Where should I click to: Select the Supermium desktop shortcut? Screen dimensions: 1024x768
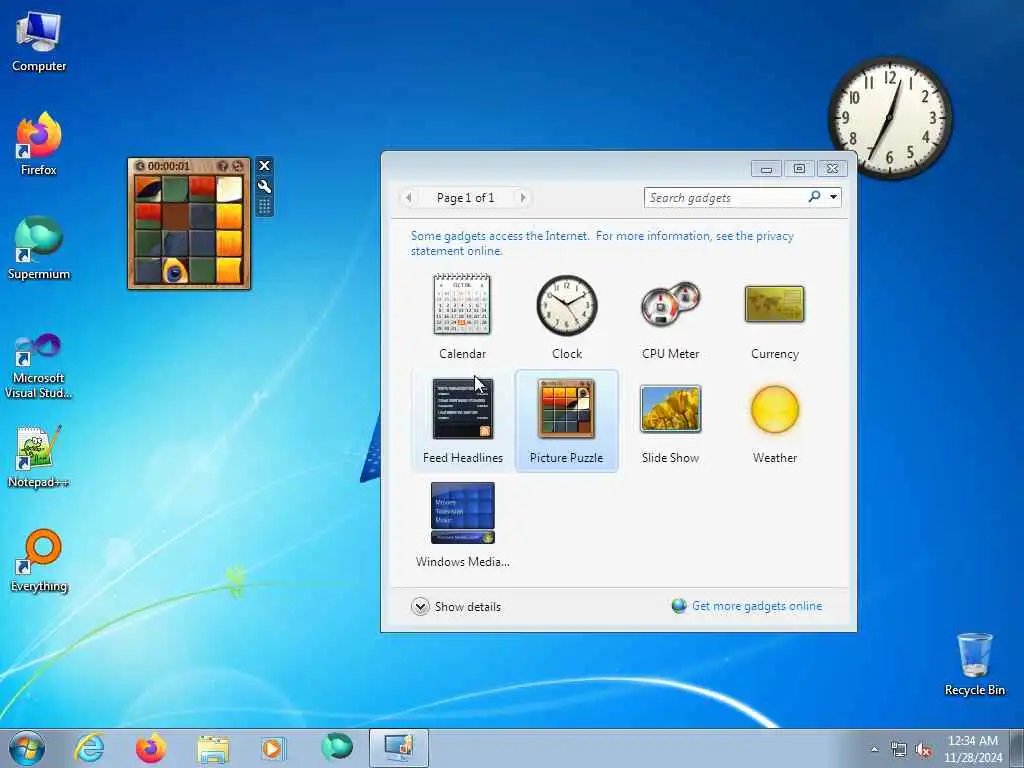coord(39,248)
